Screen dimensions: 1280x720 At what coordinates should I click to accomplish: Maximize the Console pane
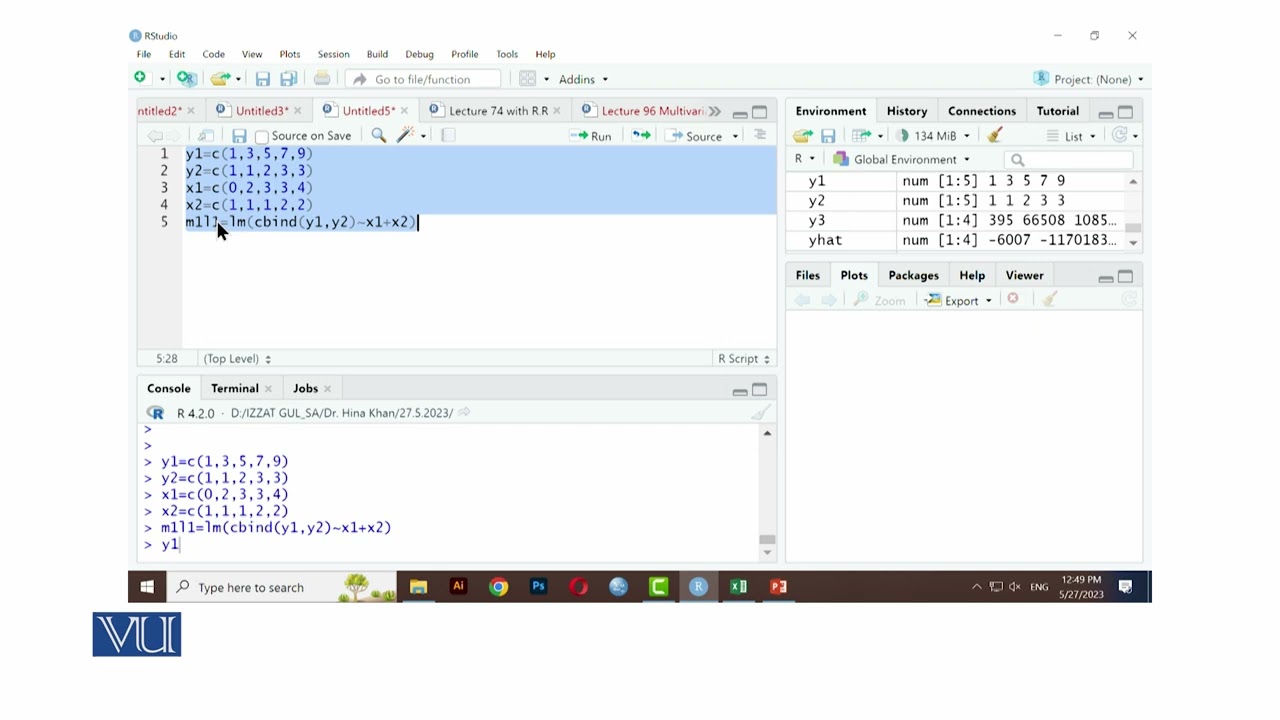pos(760,390)
